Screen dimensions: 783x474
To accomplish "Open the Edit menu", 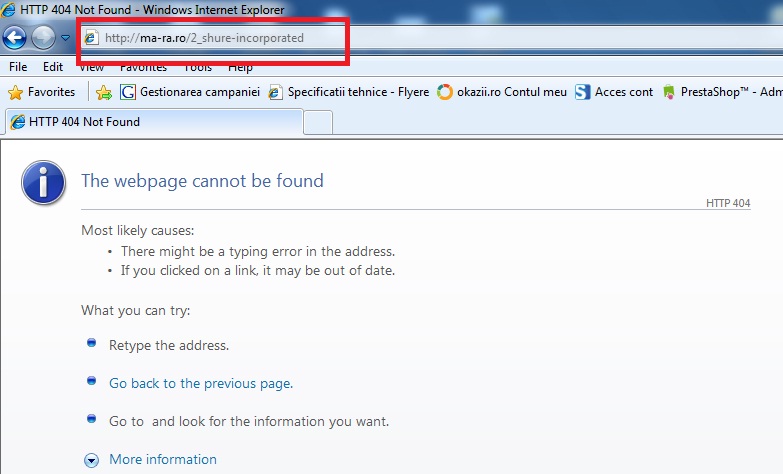I will 53,67.
